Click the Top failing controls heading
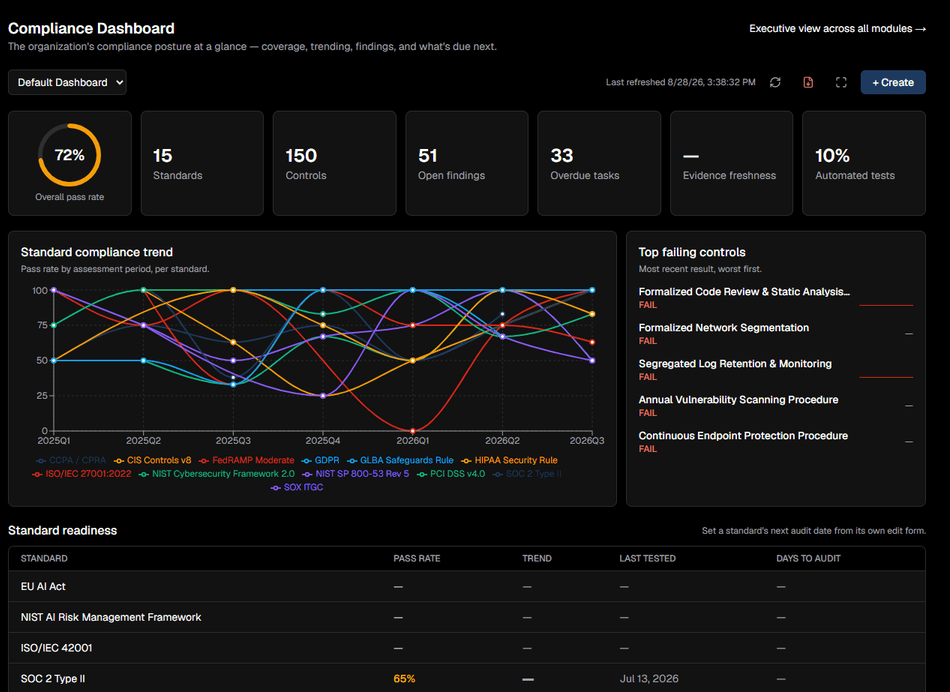 pos(692,252)
